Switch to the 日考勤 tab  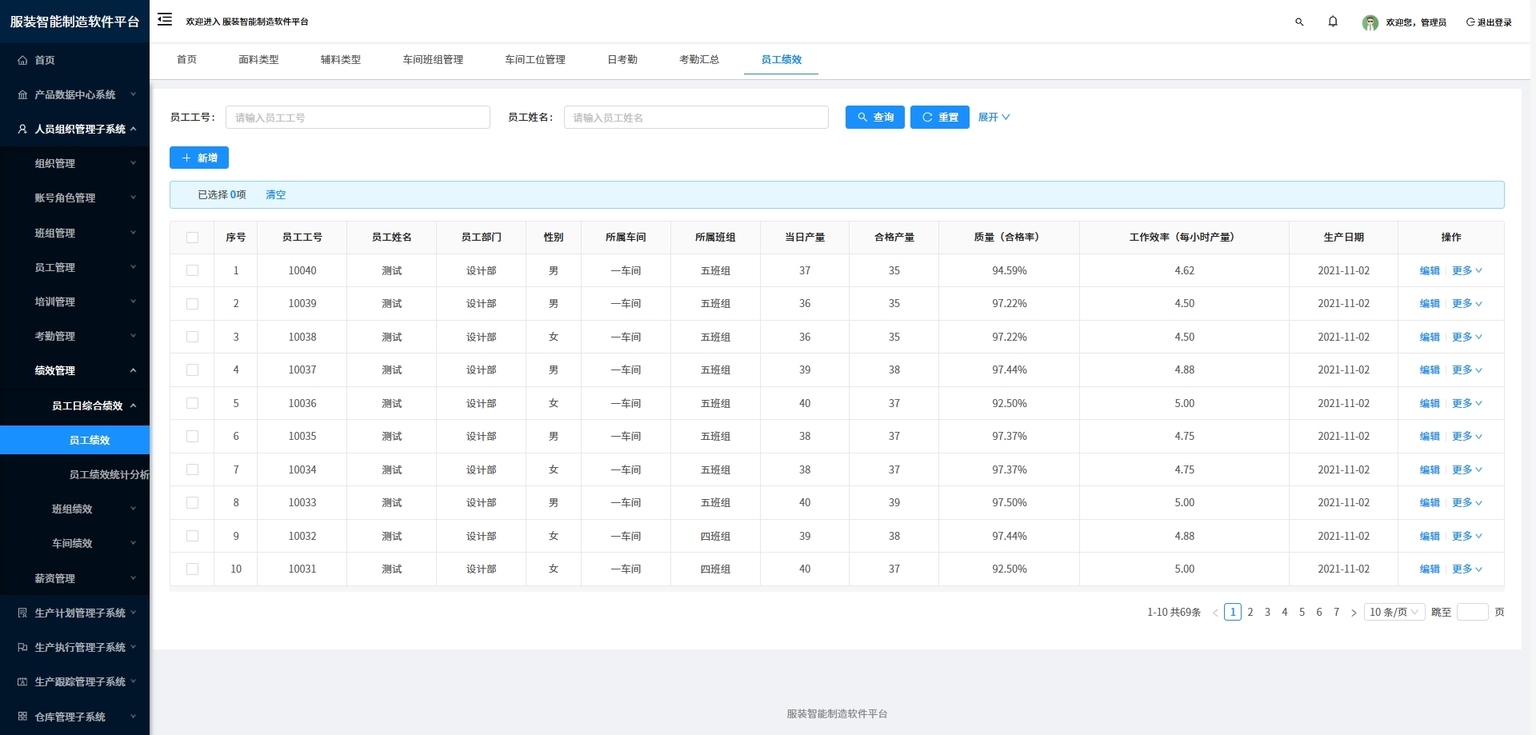click(622, 59)
